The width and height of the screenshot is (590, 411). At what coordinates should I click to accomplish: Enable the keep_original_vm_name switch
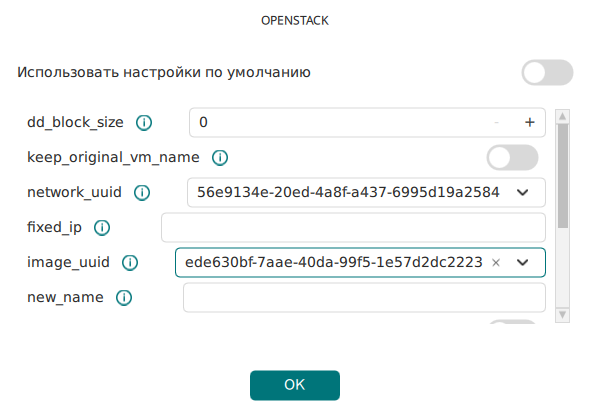pos(512,157)
